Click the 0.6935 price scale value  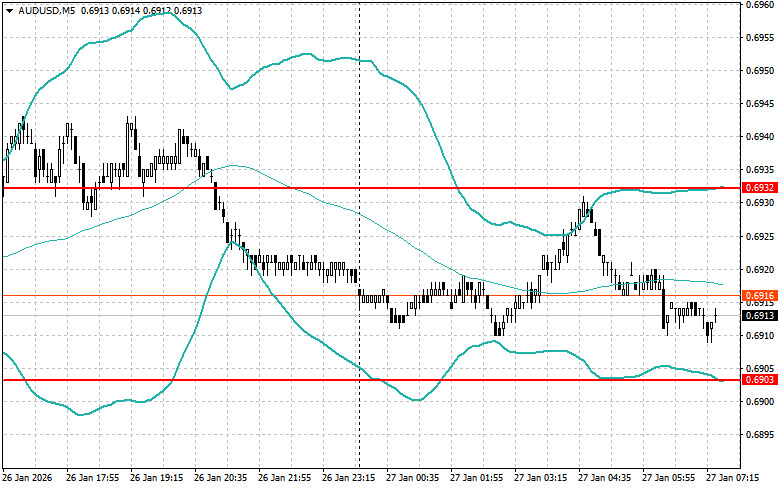click(x=760, y=170)
